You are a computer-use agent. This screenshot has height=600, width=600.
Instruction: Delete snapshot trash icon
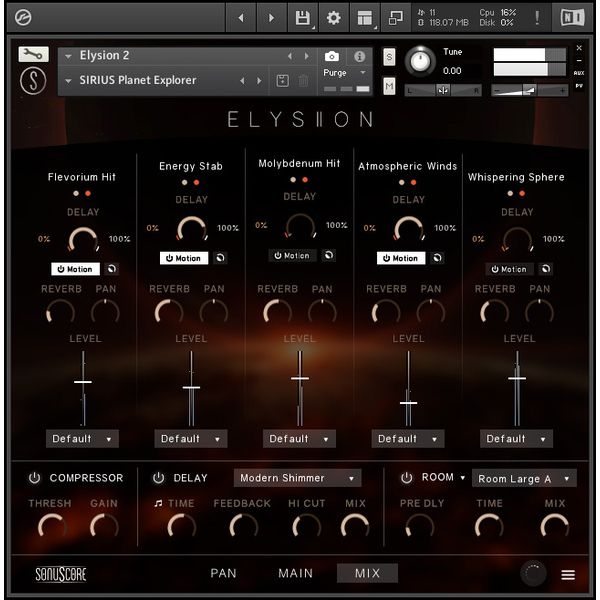(x=303, y=81)
